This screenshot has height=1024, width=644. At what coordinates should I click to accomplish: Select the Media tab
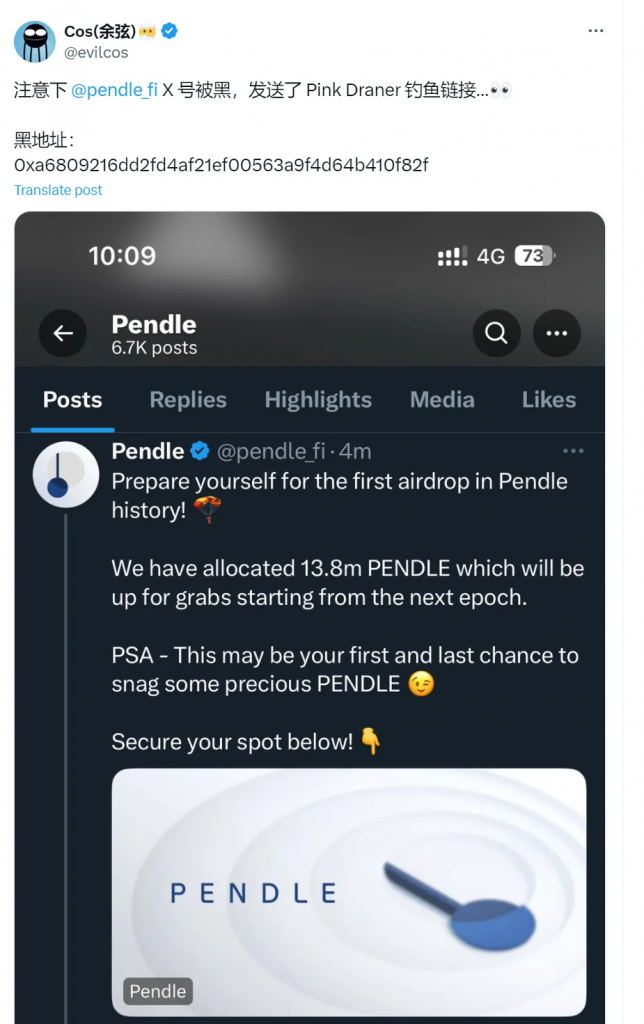[442, 400]
